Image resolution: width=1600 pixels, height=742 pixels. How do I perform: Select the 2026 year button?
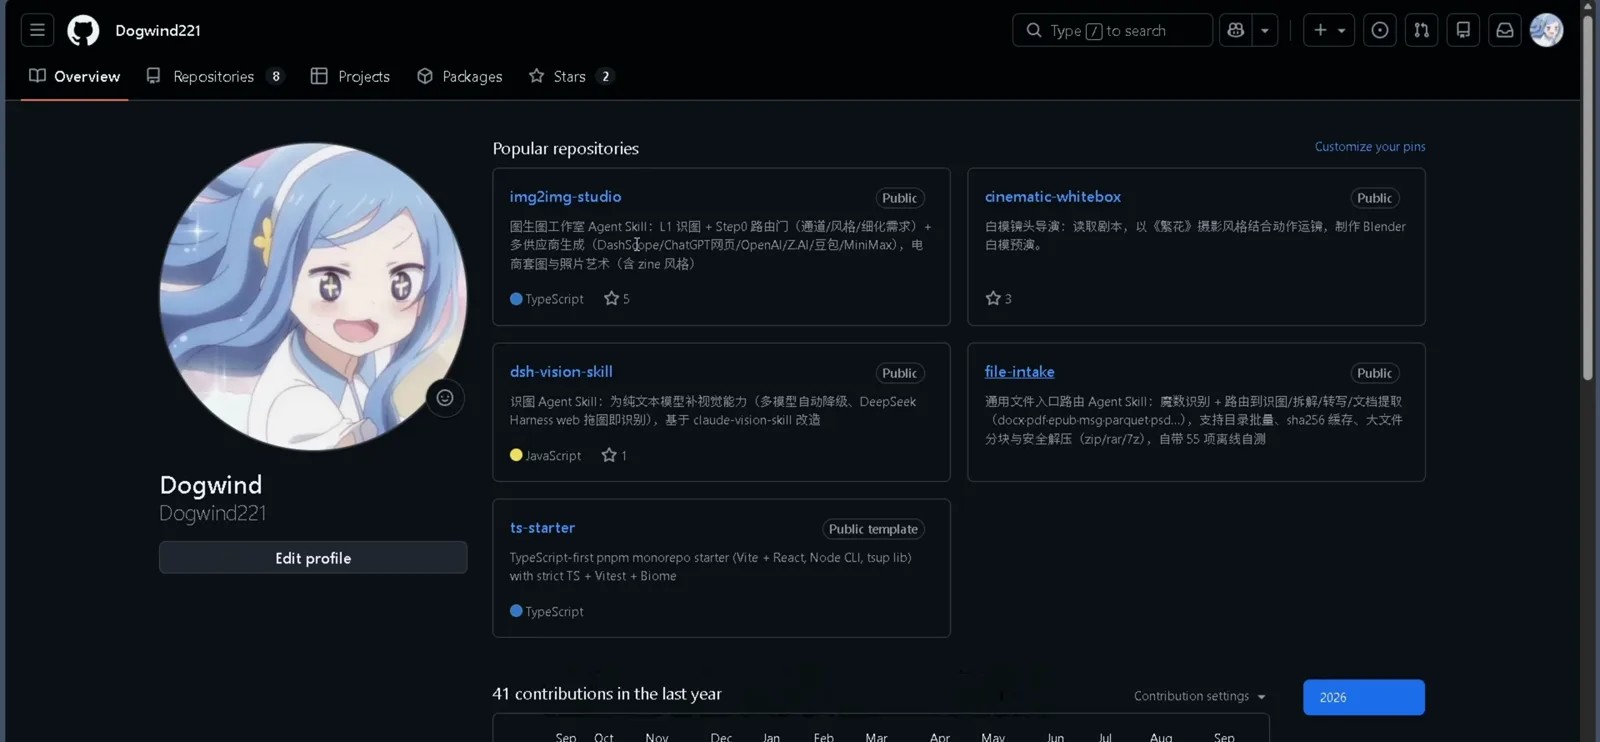[1364, 697]
